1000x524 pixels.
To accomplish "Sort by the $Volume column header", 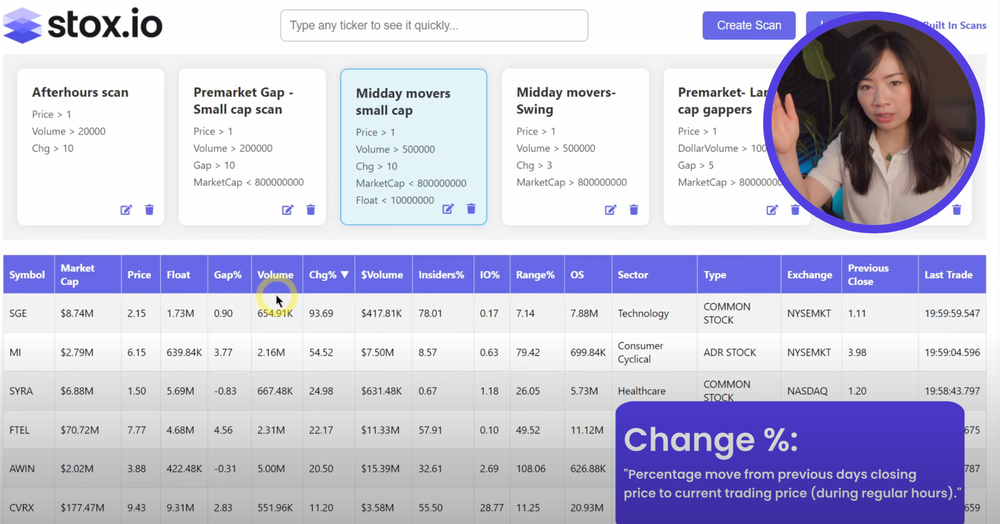I will (382, 275).
